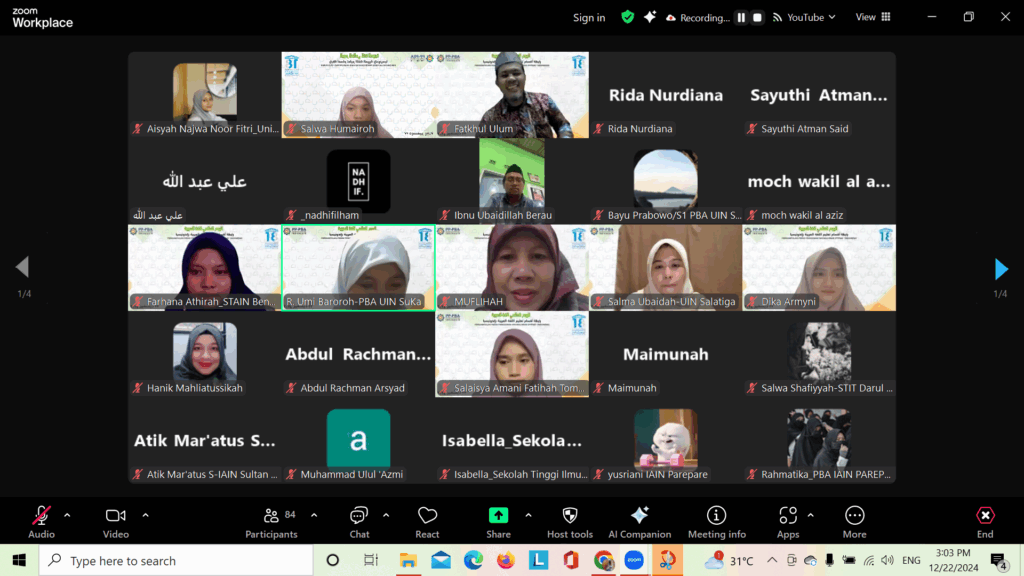1024x576 pixels.
Task: Go to next page of participants
Action: [x=1001, y=269]
